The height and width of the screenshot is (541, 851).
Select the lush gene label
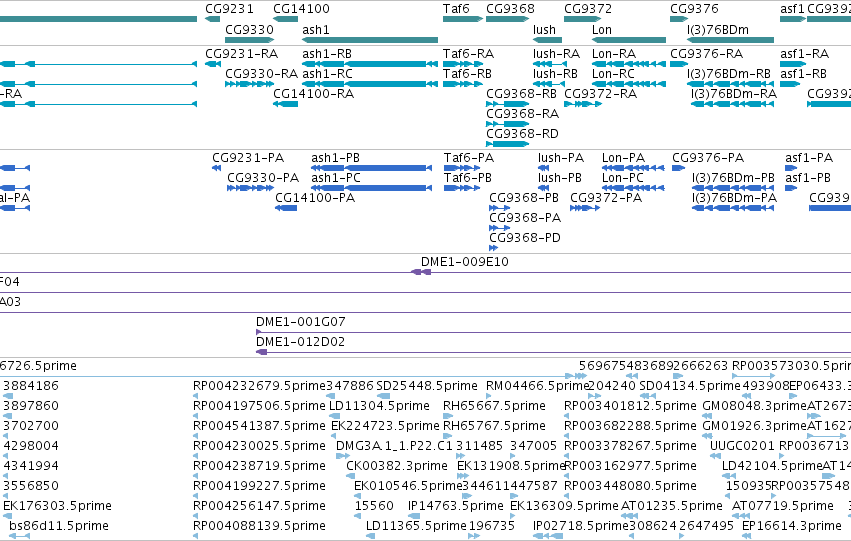click(544, 30)
